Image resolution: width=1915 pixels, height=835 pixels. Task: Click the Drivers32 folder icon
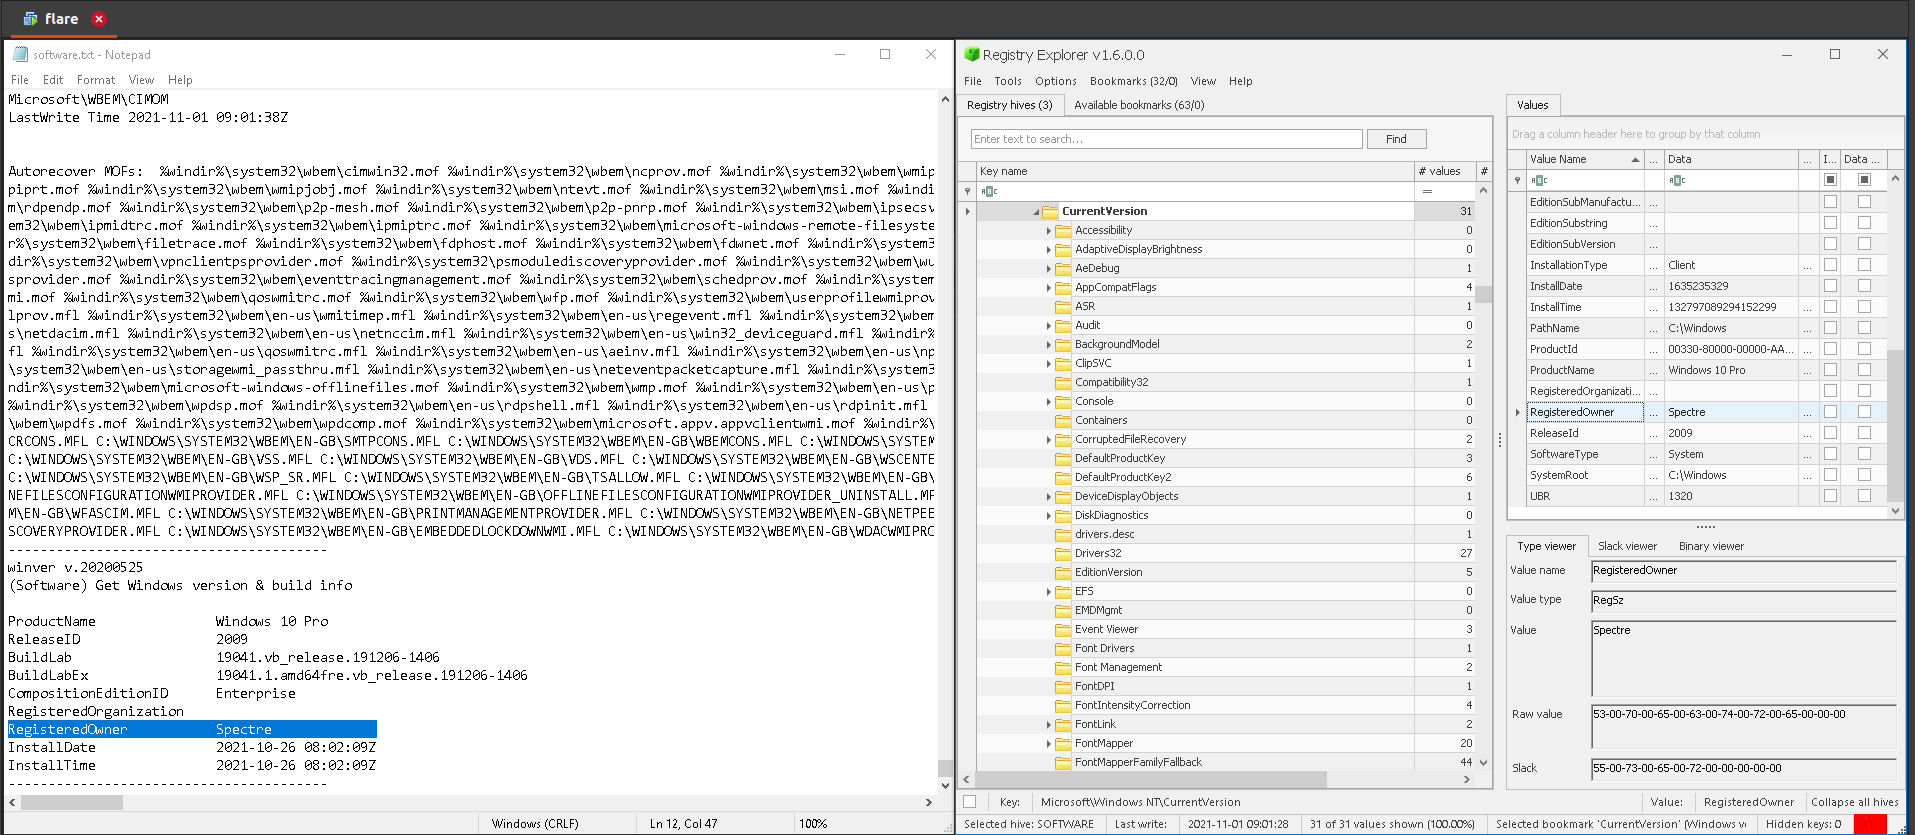tap(1063, 554)
